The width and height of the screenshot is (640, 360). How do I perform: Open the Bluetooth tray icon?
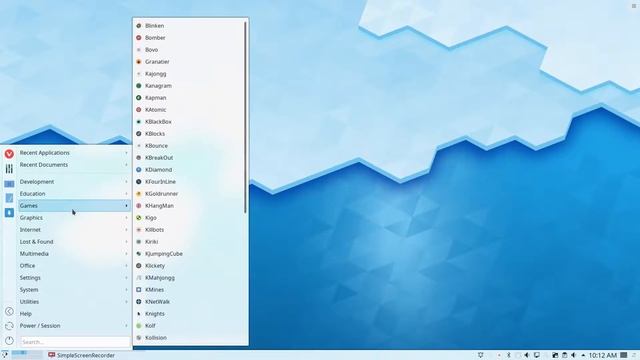(x=509, y=356)
